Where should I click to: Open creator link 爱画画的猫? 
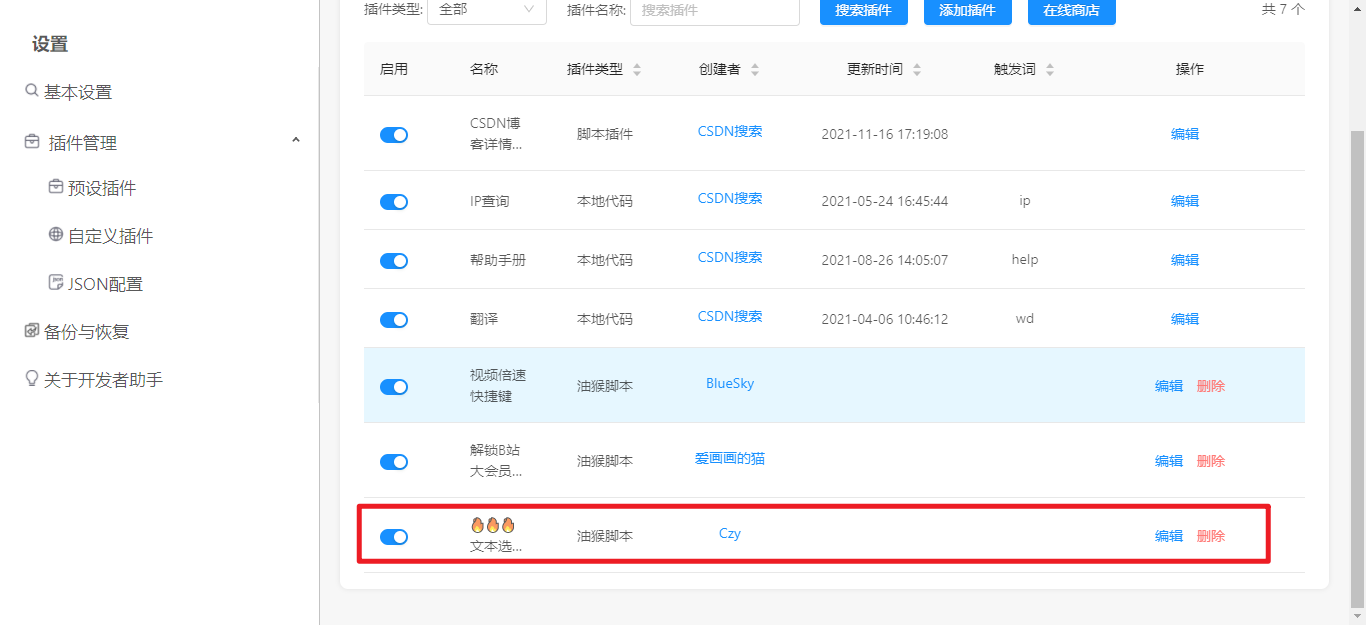(x=730, y=458)
